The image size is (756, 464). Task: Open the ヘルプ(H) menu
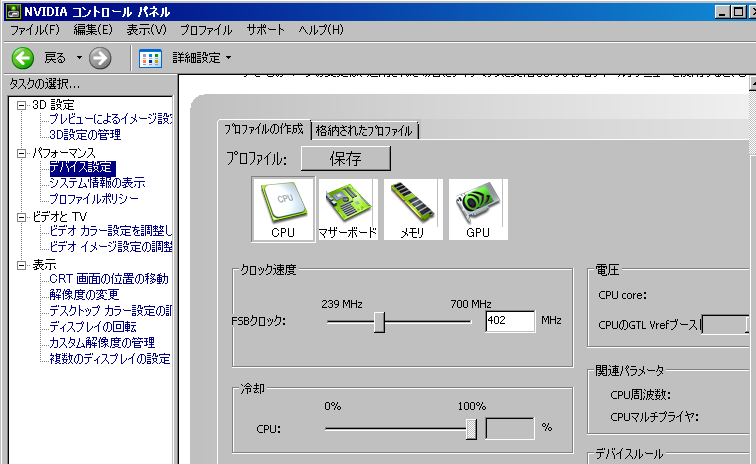click(x=321, y=30)
